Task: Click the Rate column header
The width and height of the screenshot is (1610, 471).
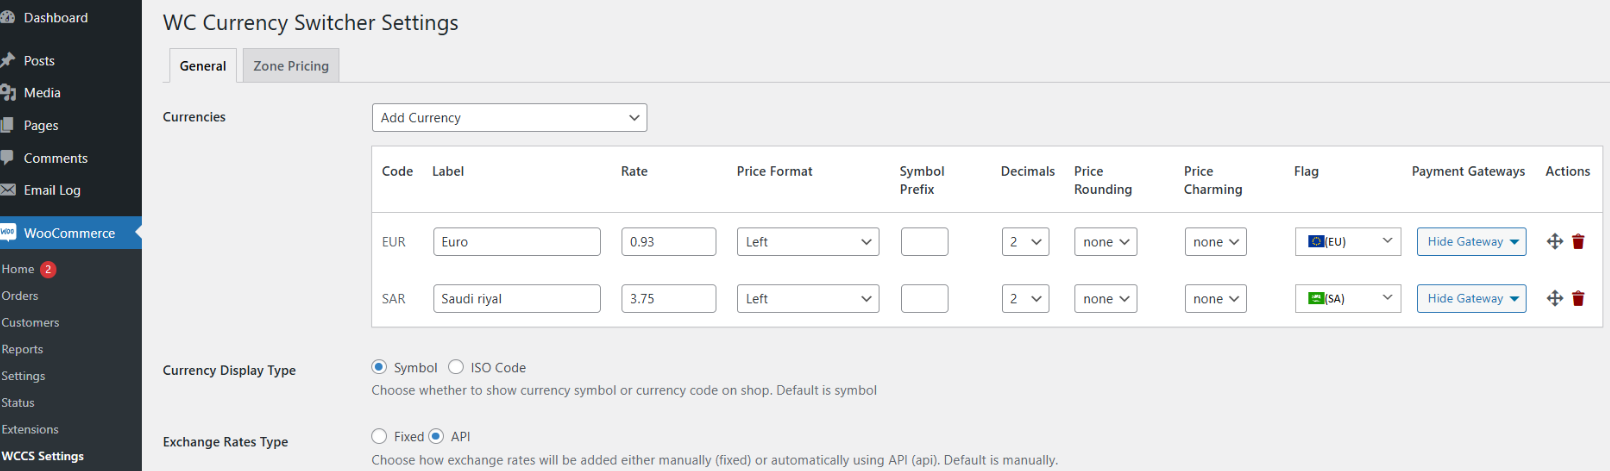Action: [x=634, y=172]
